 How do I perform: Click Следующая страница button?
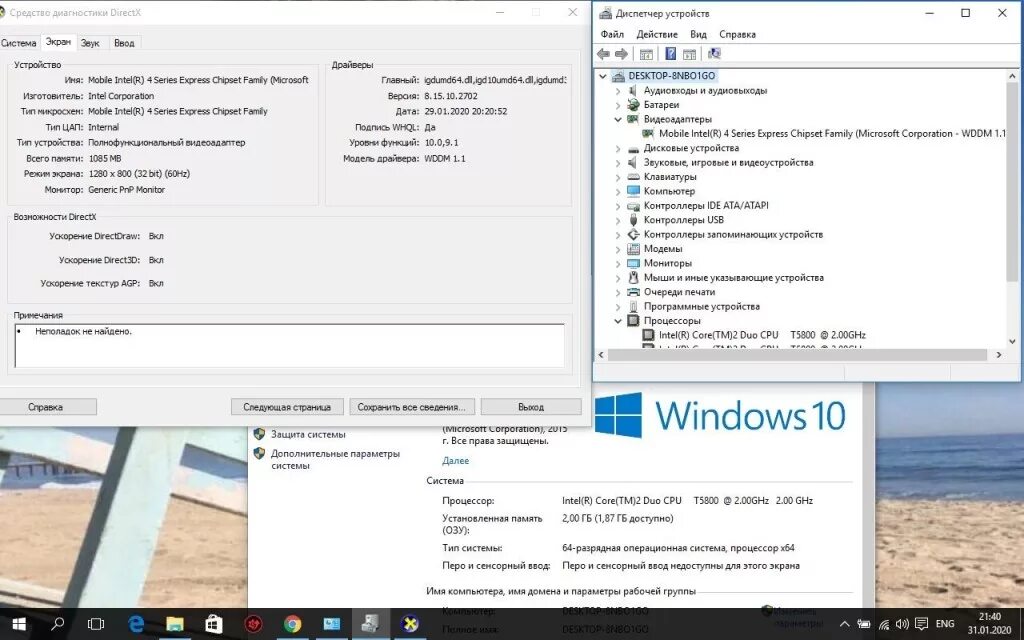(287, 407)
